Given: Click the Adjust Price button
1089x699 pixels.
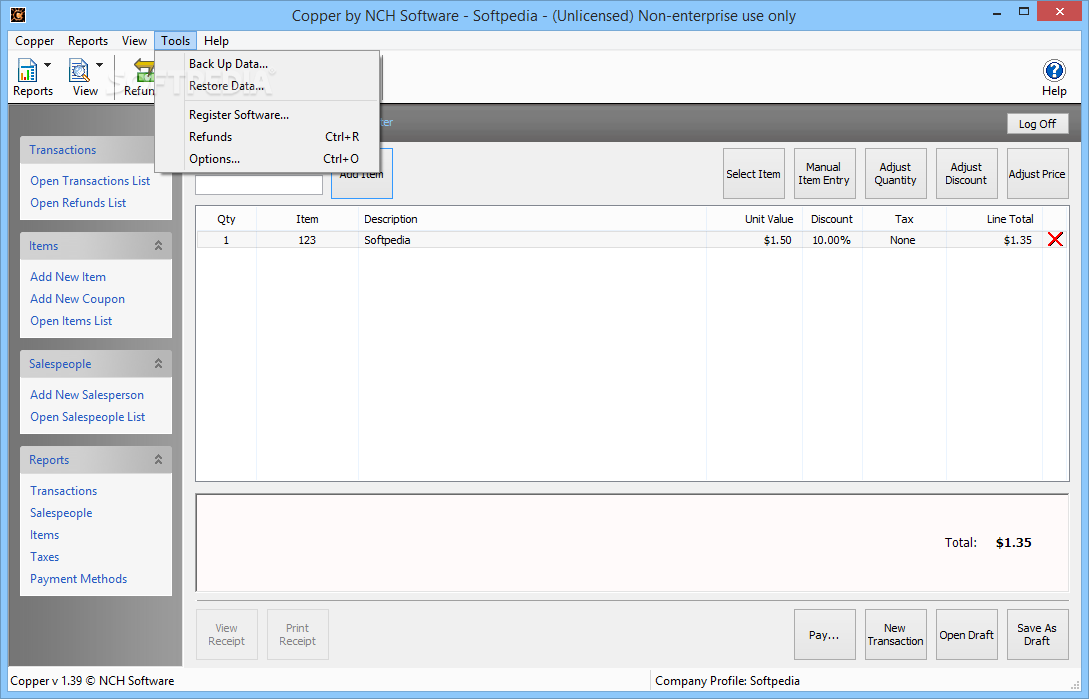Looking at the screenshot, I should coord(1038,174).
